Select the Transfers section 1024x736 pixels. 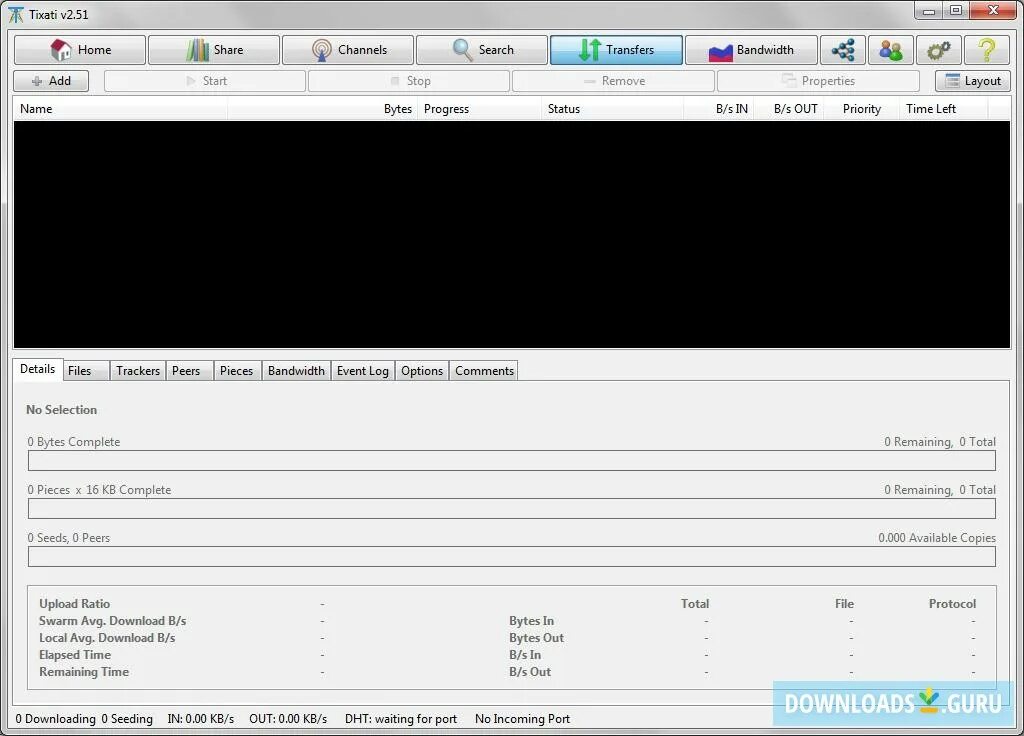point(616,50)
